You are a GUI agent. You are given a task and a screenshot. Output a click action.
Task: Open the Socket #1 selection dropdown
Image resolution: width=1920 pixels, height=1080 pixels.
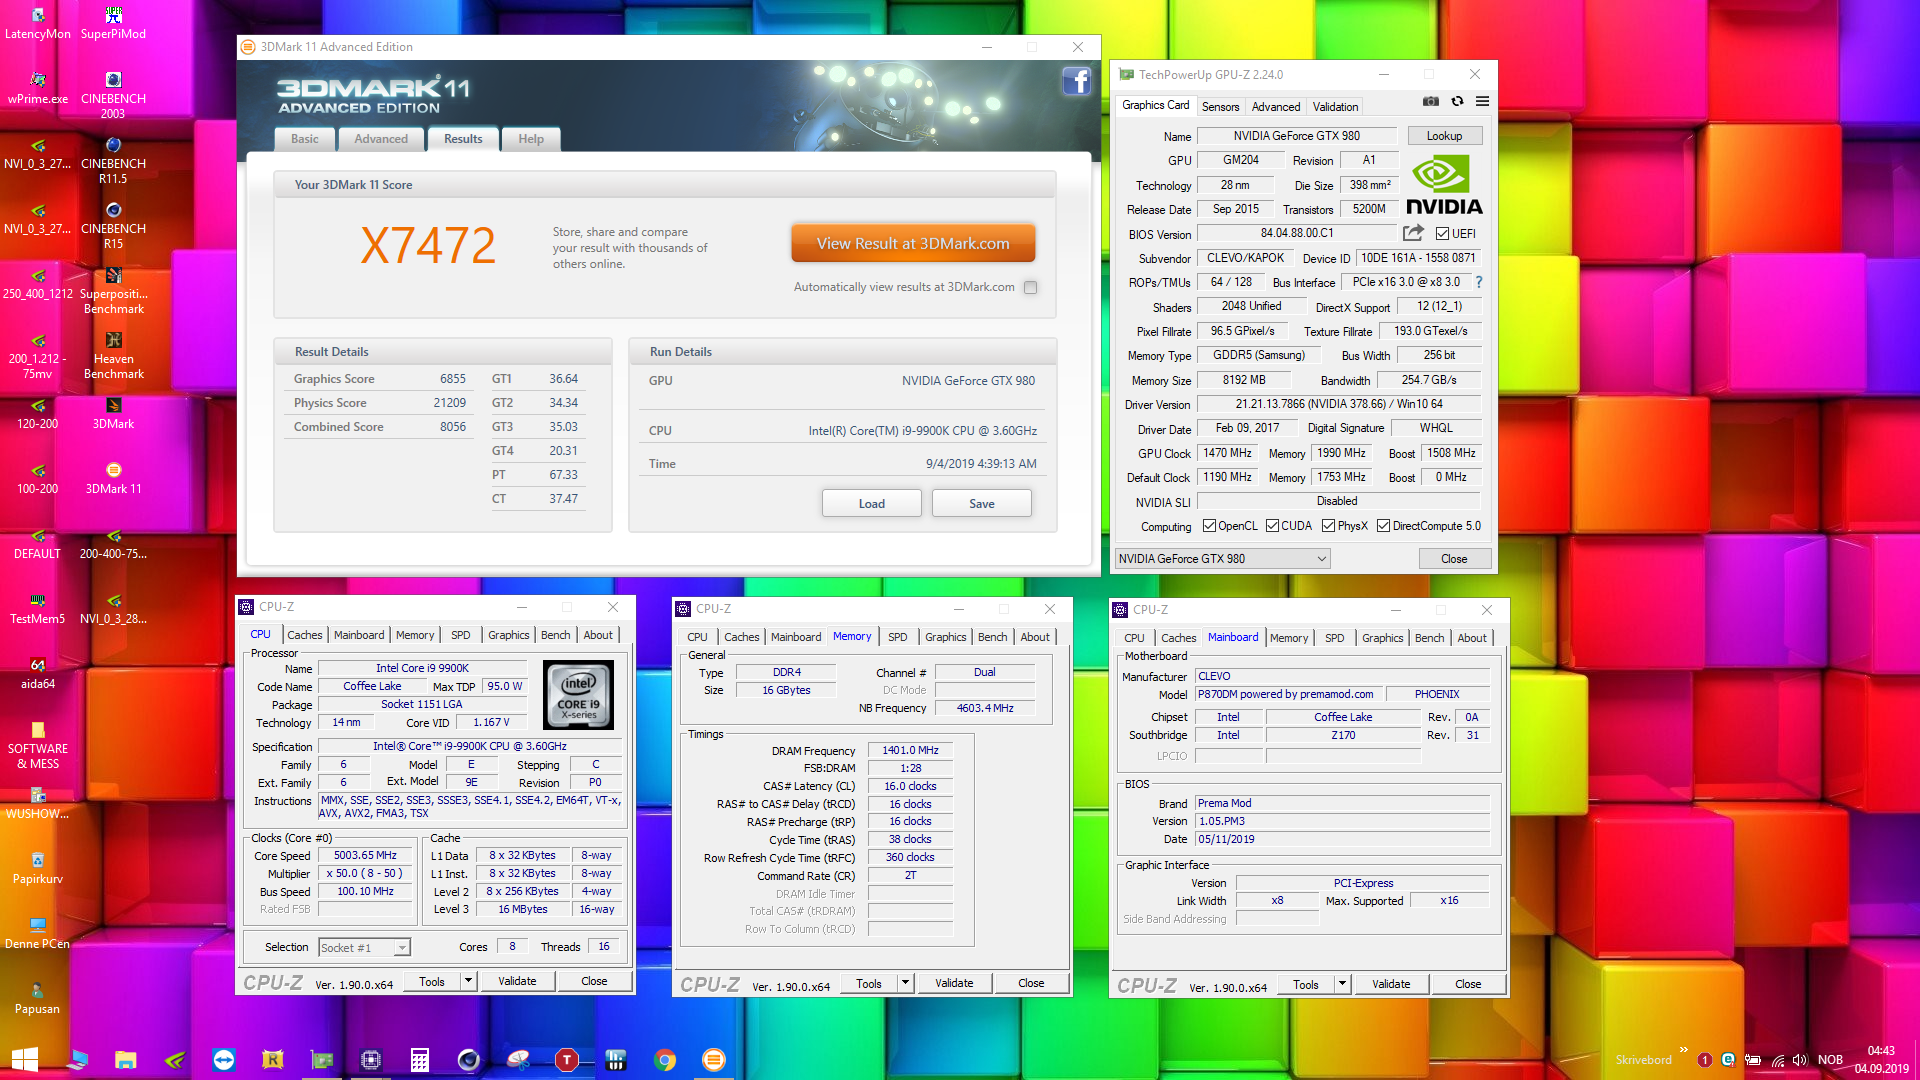click(x=364, y=947)
